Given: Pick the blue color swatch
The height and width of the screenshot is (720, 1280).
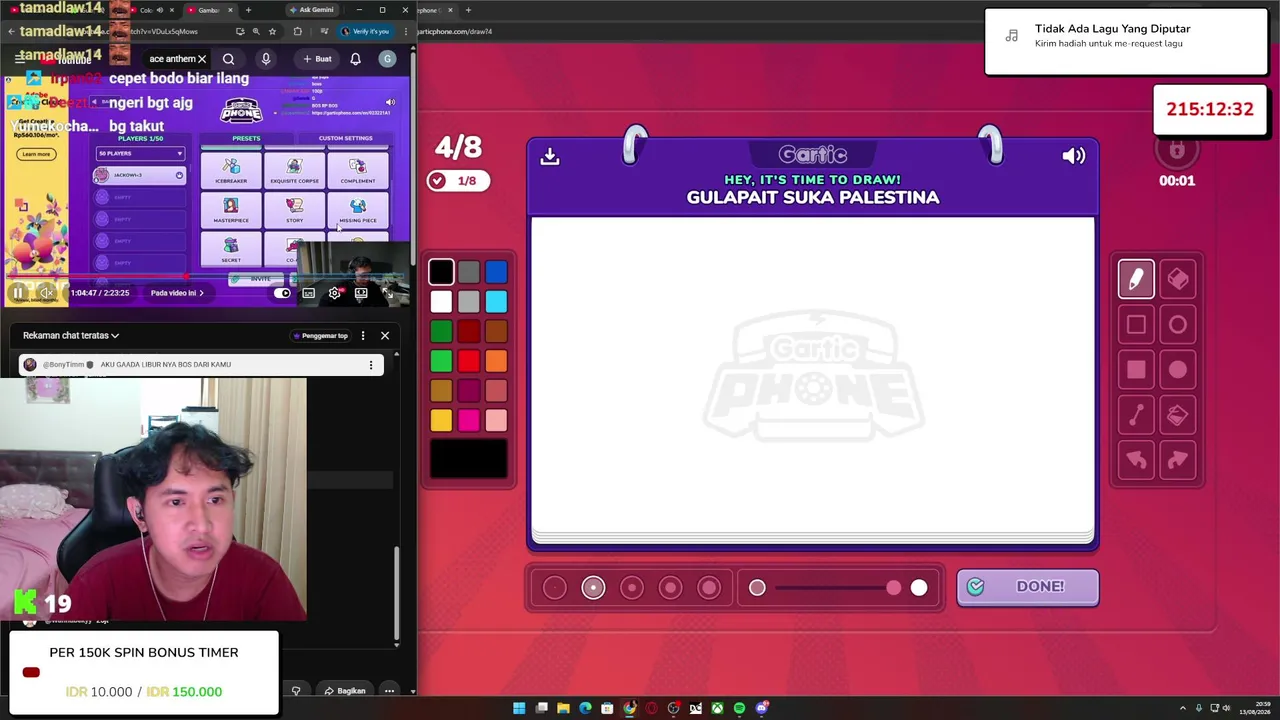Looking at the screenshot, I should tap(496, 272).
